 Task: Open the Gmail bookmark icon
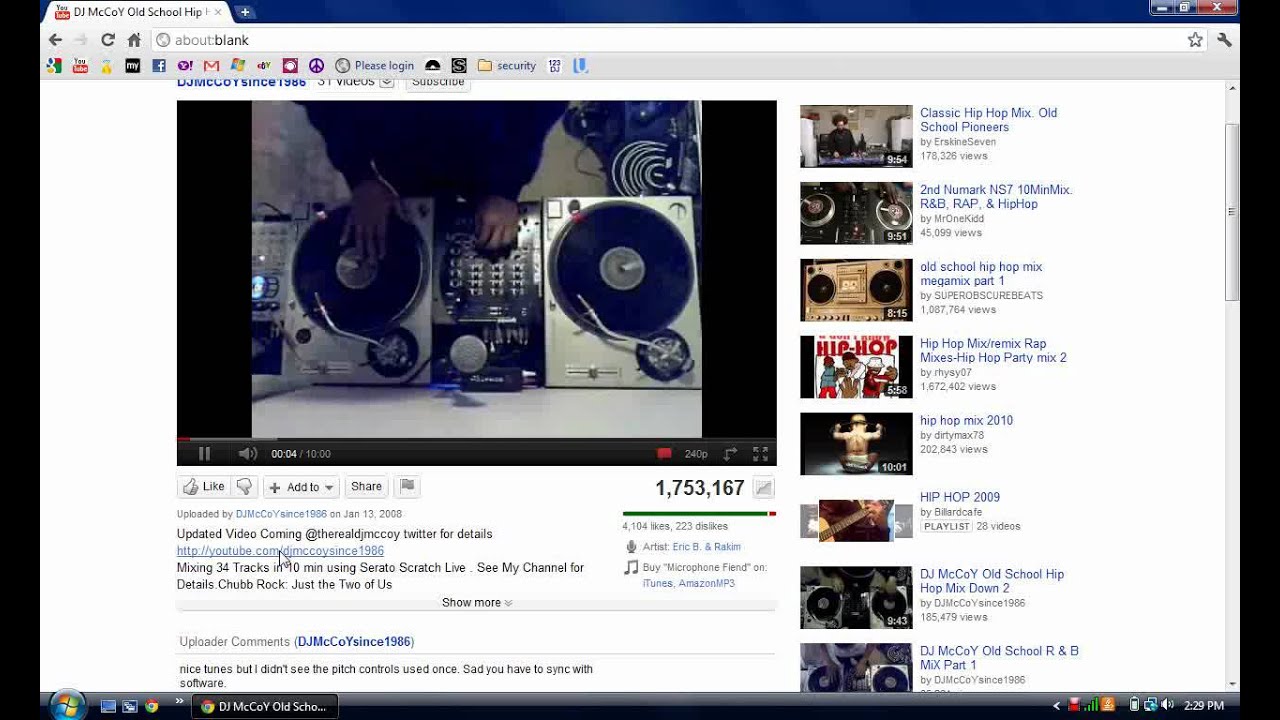pyautogui.click(x=211, y=66)
